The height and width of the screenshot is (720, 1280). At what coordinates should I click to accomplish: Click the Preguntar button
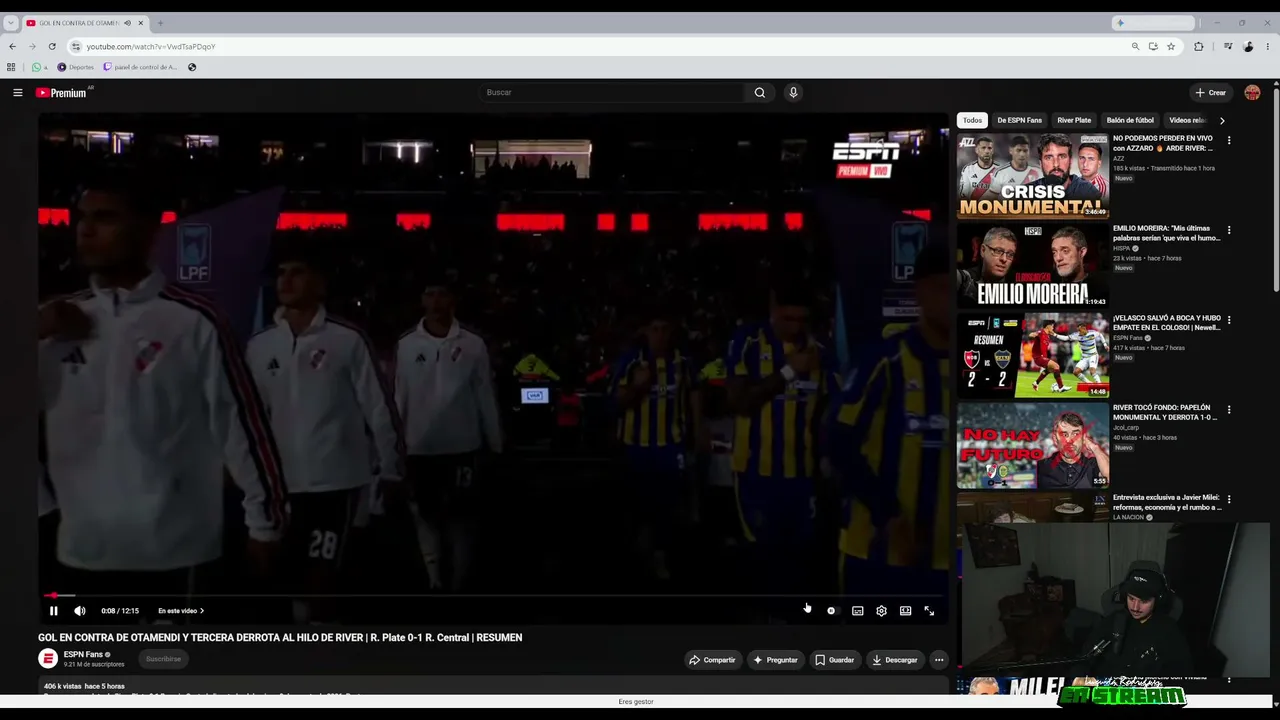coord(776,660)
